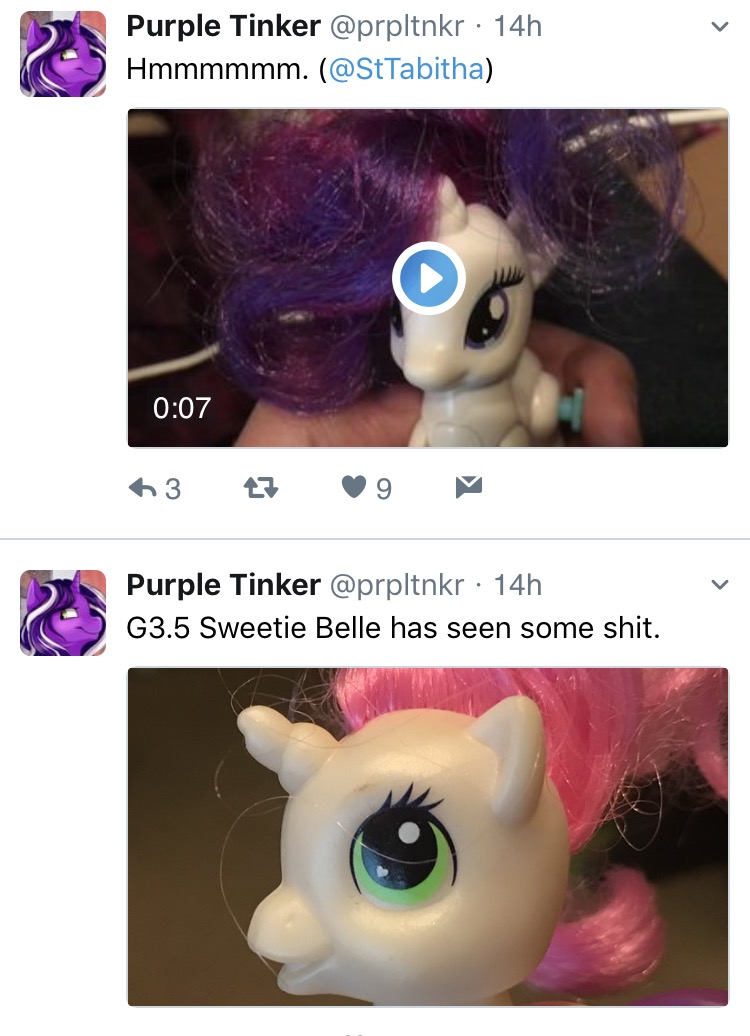Viewport: 750px width, 1036px height.
Task: Open the @StTabitha mention link
Action: 406,69
